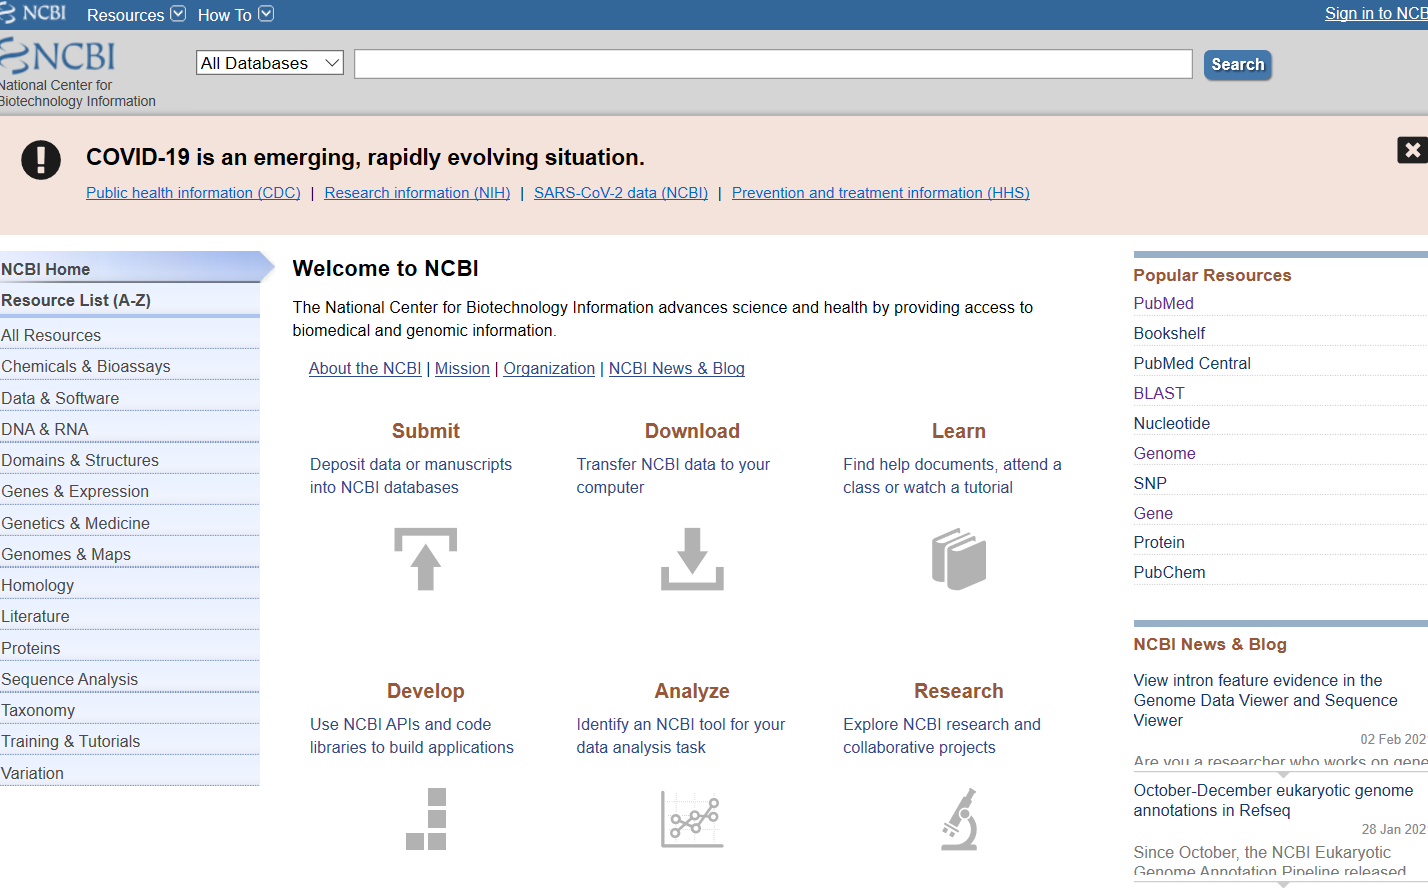Open Data & Software sidebar item

coord(130,398)
